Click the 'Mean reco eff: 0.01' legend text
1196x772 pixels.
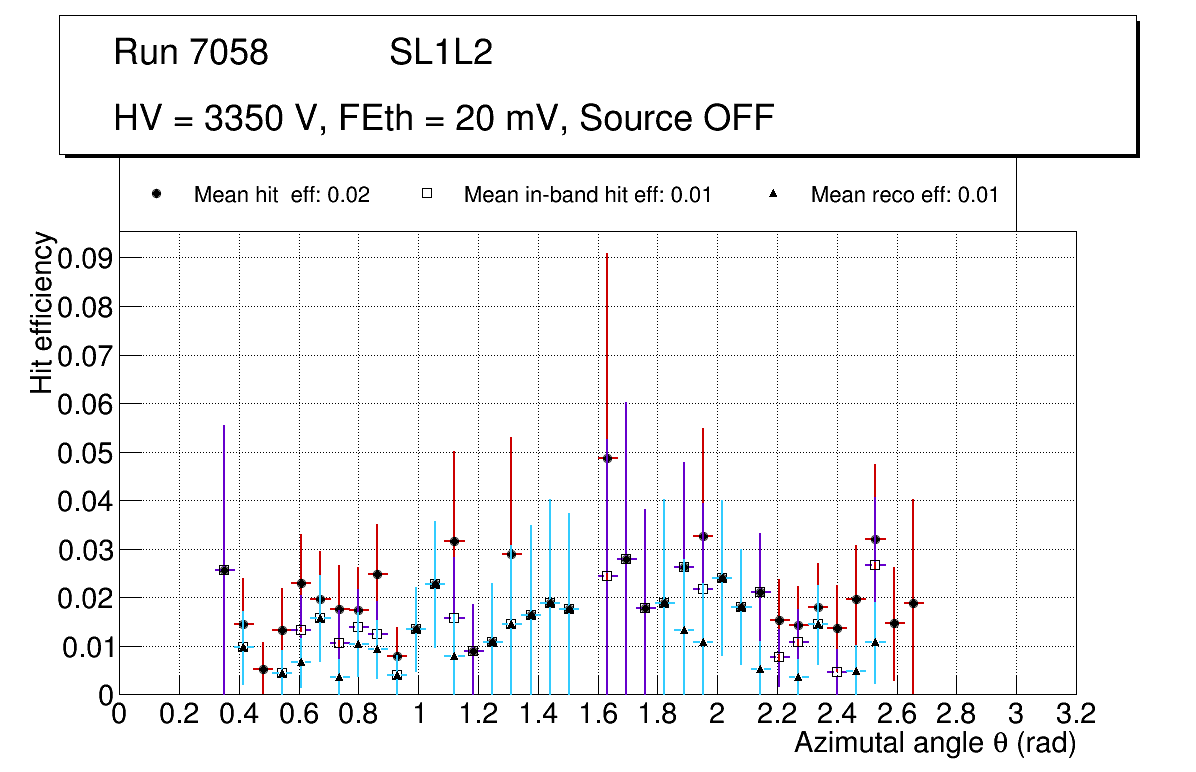904,195
